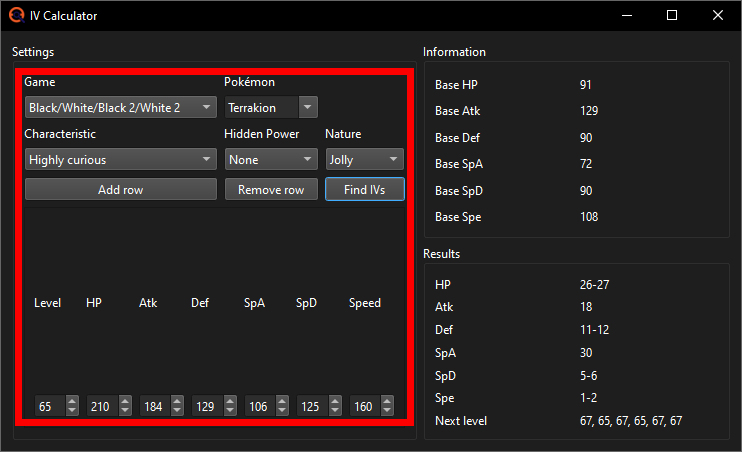
Task: Select the Def field showing 129
Action: pyautogui.click(x=204, y=407)
